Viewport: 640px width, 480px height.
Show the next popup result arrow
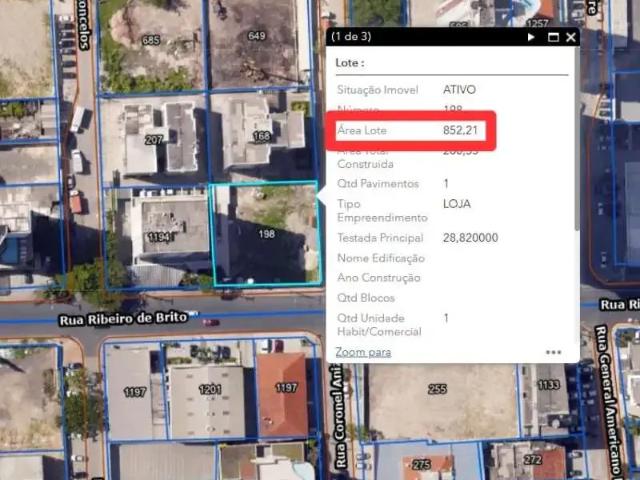coord(531,37)
